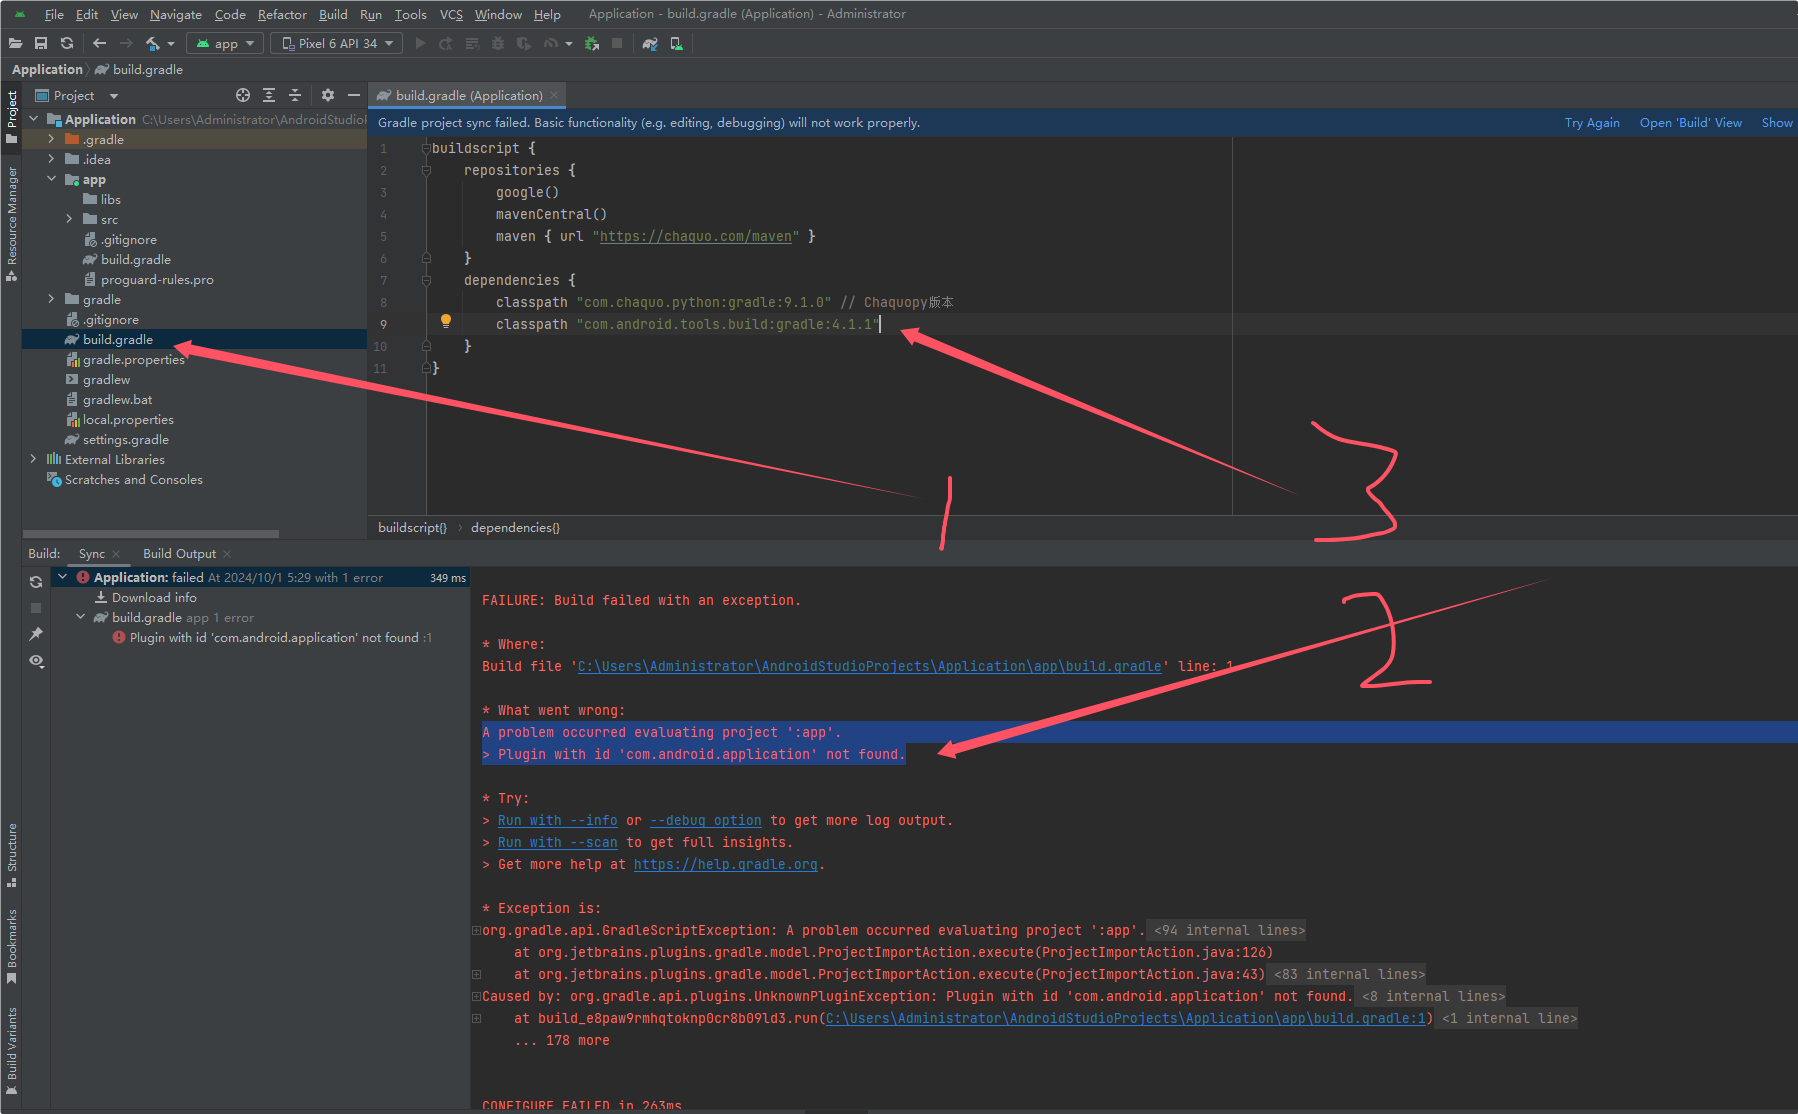The image size is (1798, 1114).
Task: Click the Save All icon
Action: (41, 43)
